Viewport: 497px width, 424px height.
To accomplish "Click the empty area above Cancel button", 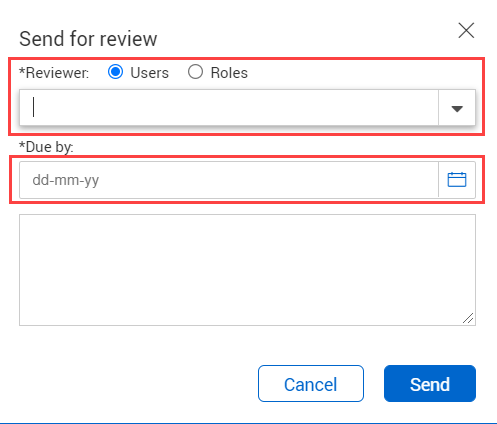I will 311,345.
